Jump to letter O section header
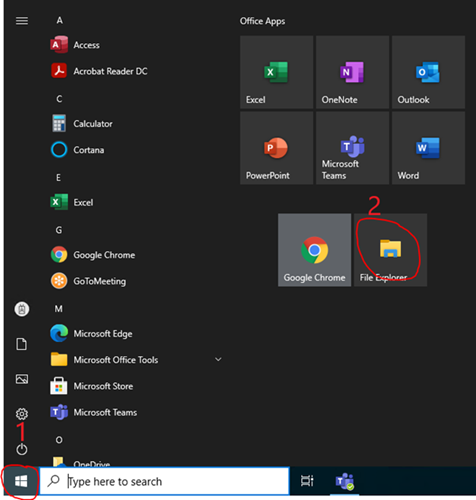Screen dimensions: 476x500 [59, 440]
